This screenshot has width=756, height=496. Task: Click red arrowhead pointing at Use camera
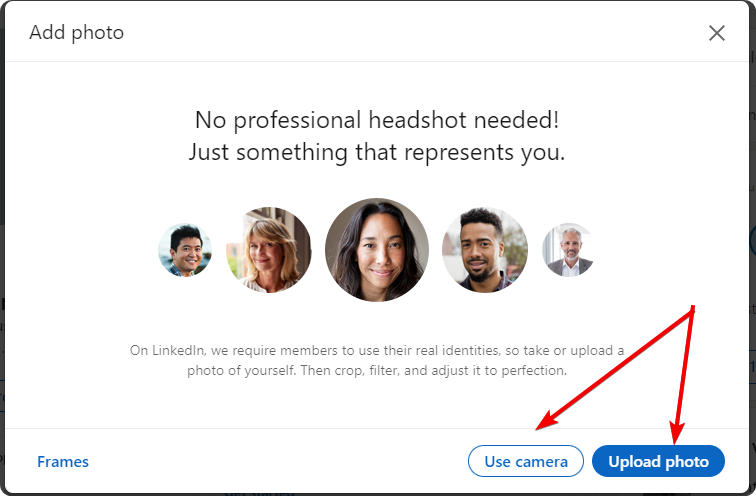[x=540, y=426]
